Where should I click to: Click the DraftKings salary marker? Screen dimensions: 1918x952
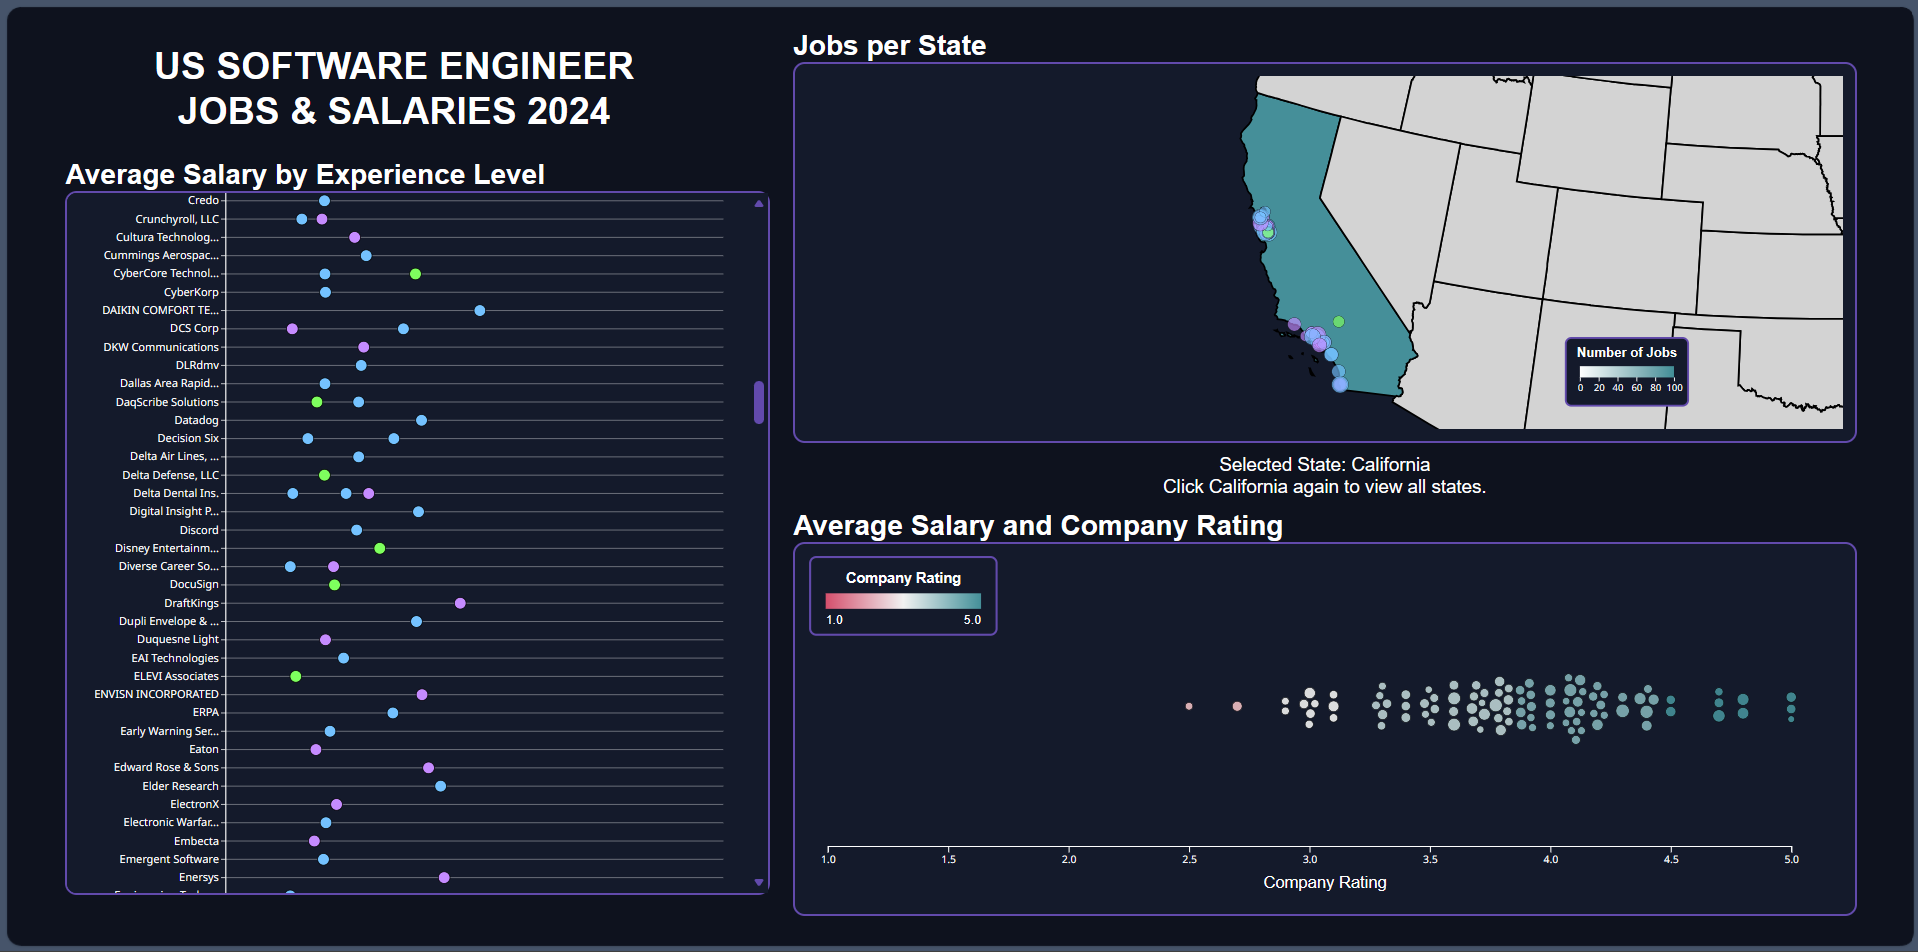(x=459, y=602)
